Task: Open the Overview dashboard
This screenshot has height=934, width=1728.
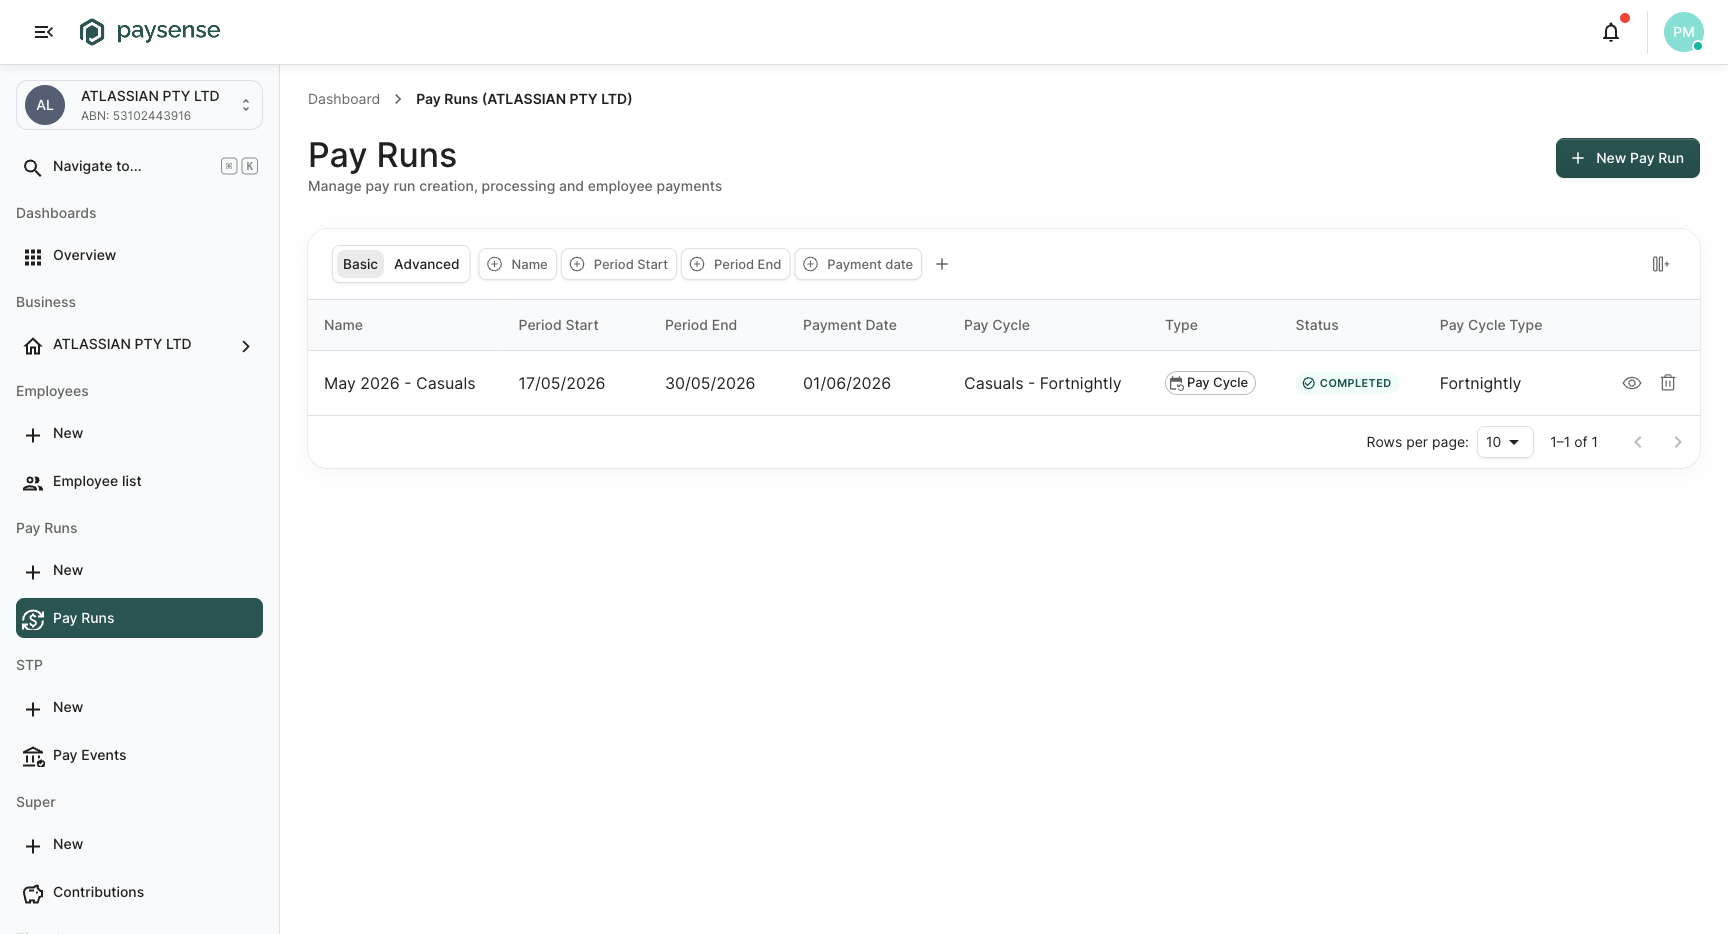Action: pos(139,256)
